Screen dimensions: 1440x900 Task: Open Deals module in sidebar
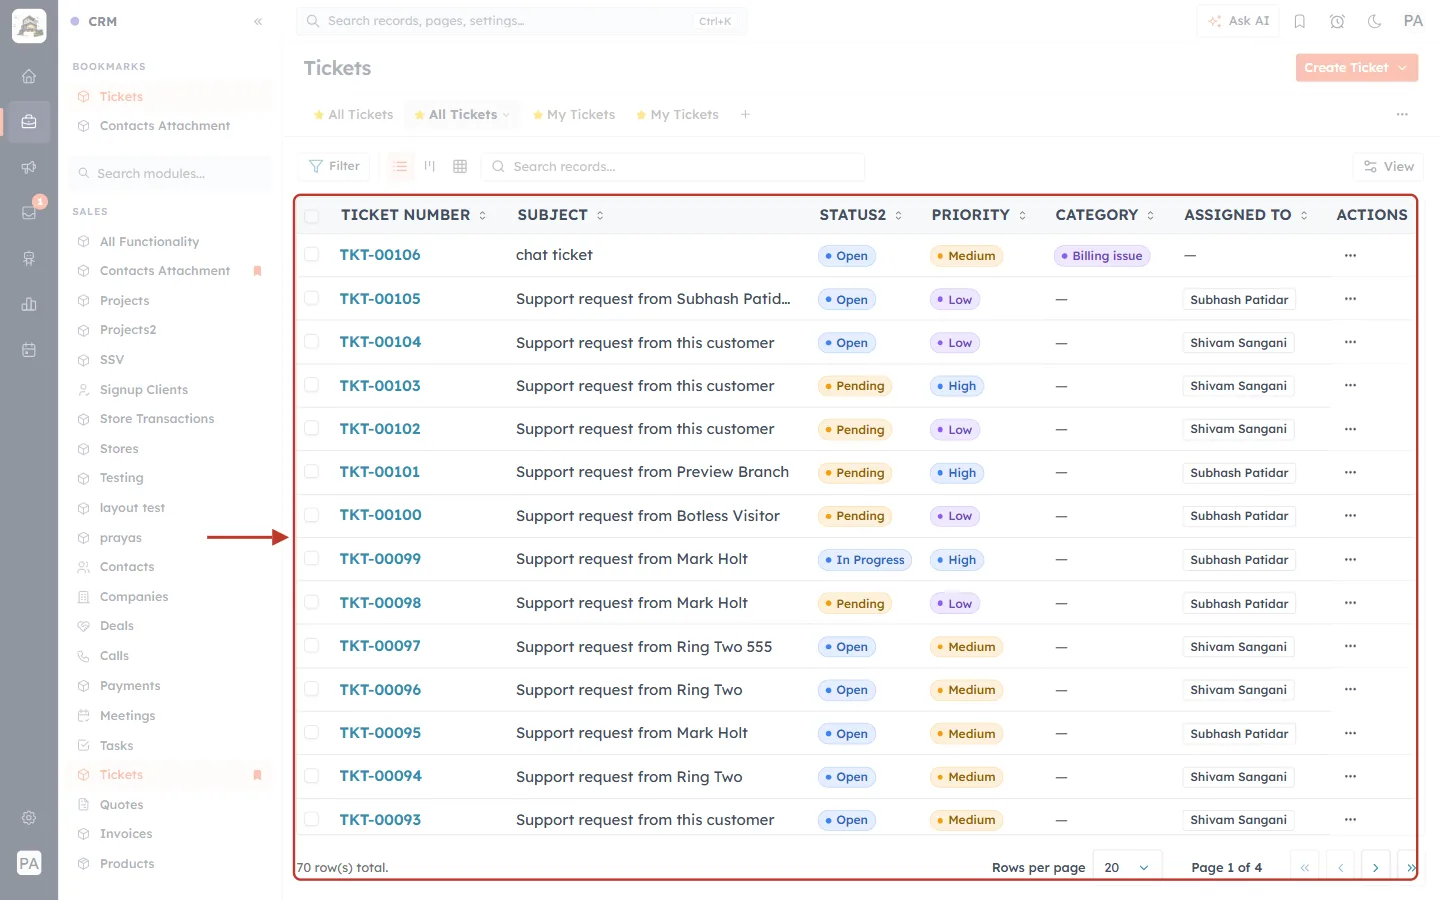(x=117, y=626)
